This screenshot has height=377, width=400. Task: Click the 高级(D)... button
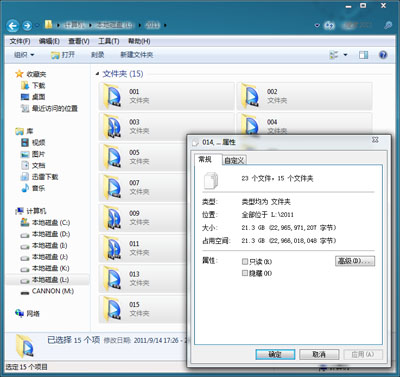tap(355, 261)
